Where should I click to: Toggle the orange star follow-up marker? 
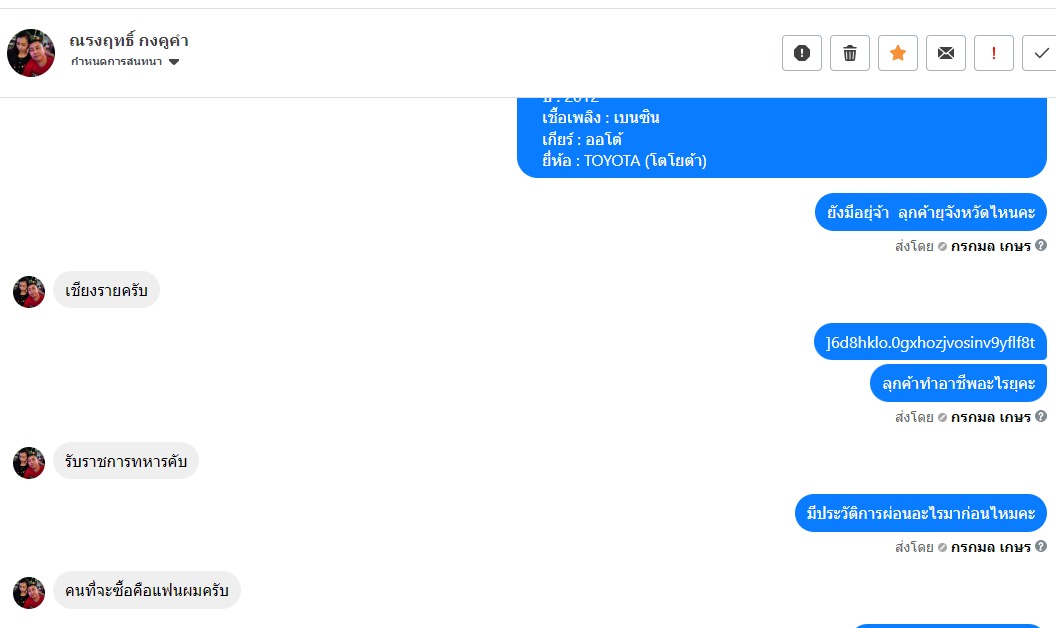898,53
